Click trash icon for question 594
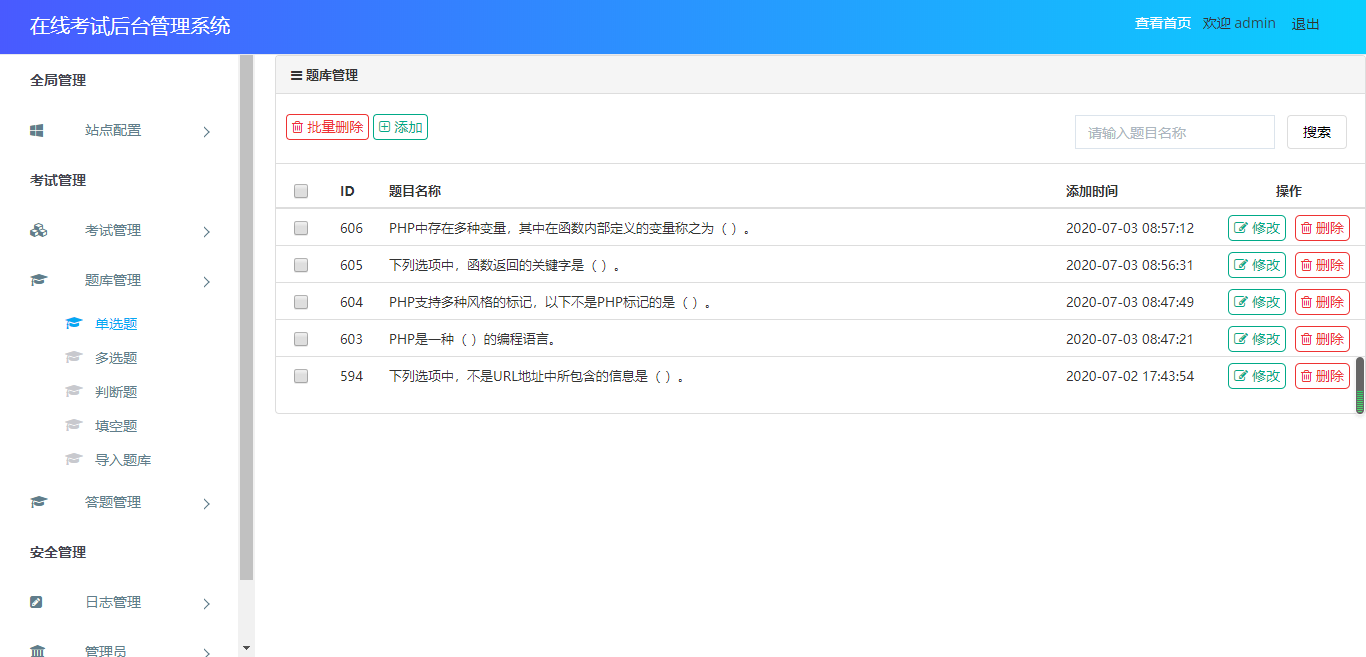 [x=1306, y=376]
